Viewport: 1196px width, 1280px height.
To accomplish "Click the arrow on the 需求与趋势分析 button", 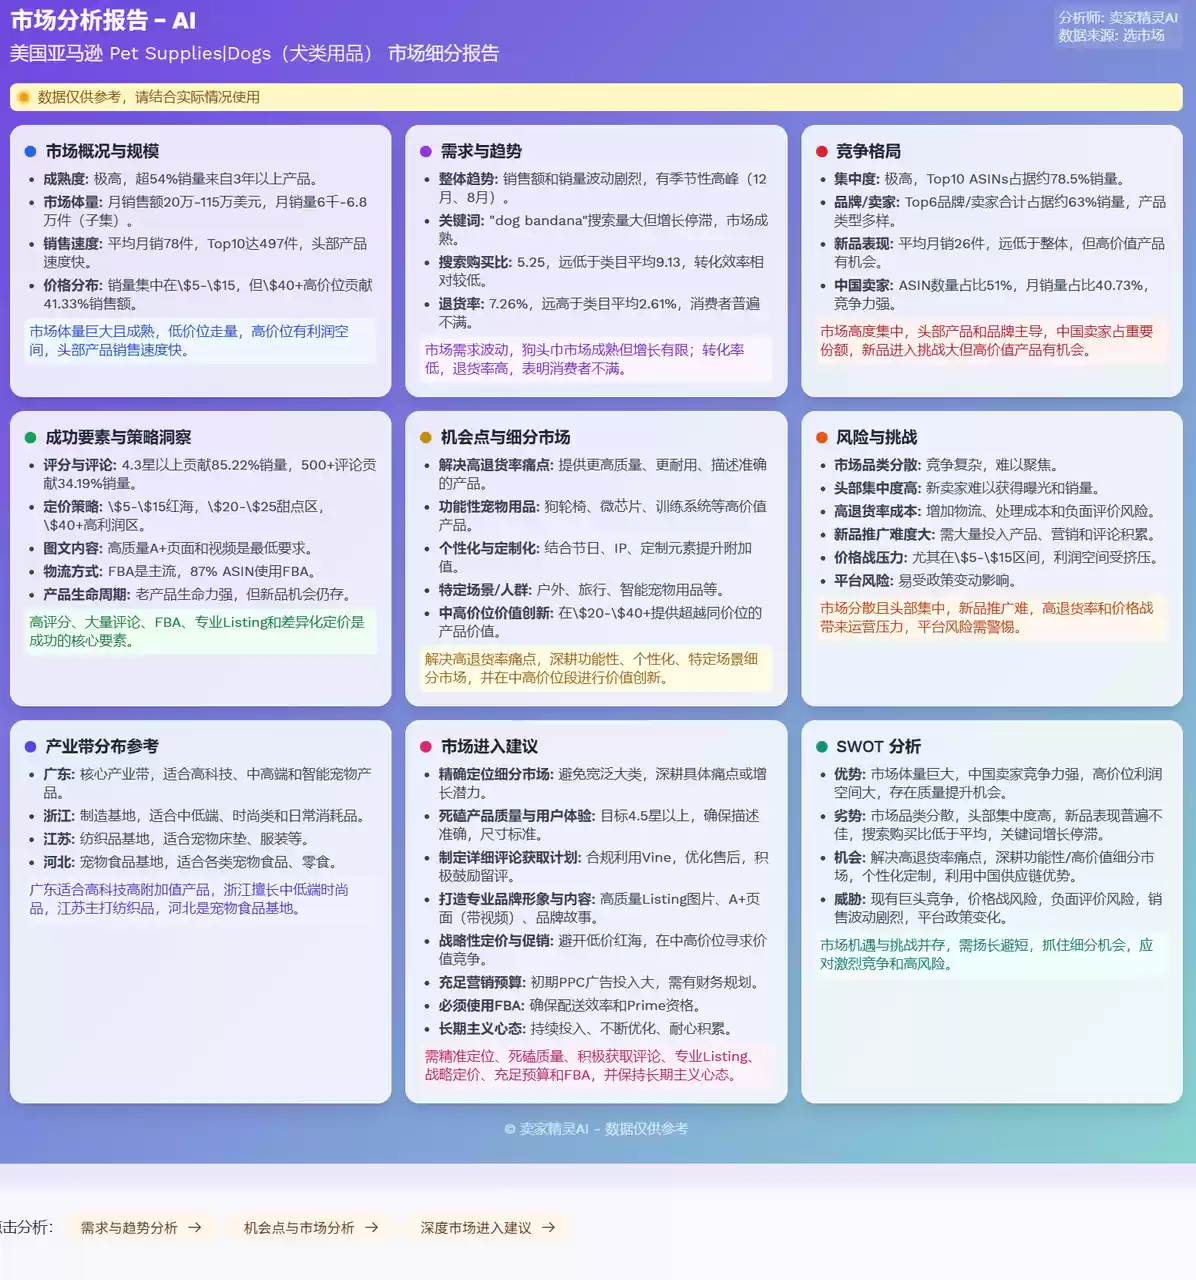I will (x=195, y=1227).
